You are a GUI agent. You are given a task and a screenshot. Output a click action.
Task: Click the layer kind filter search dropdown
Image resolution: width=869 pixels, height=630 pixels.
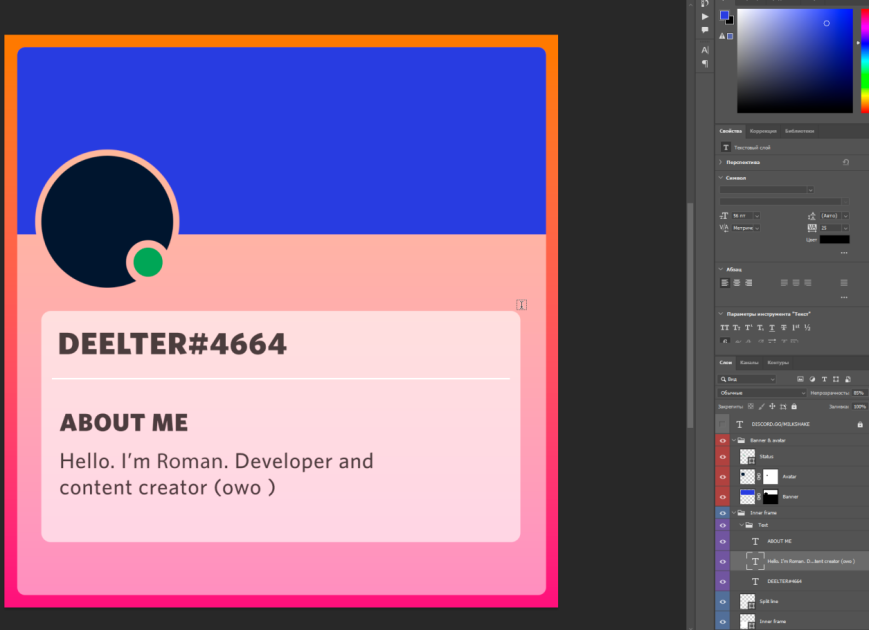point(747,379)
